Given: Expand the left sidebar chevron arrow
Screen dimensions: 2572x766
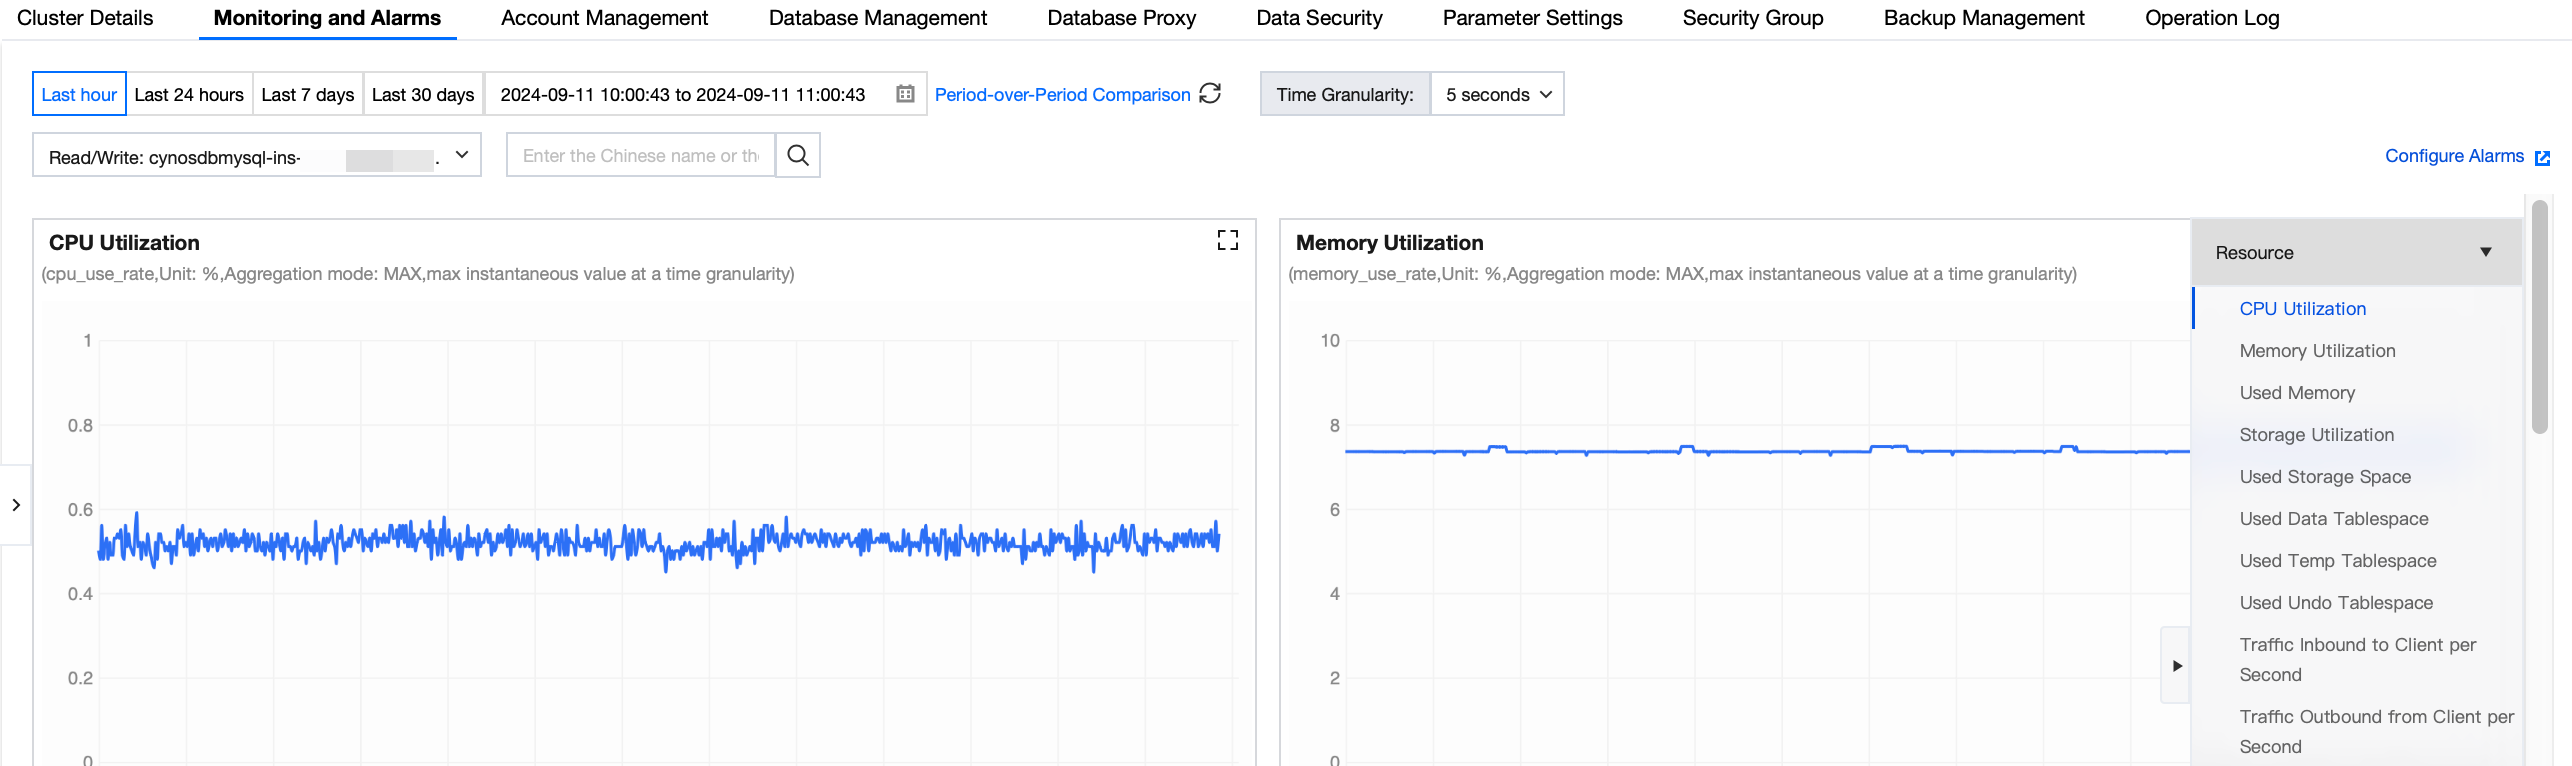Looking at the screenshot, I should point(16,505).
